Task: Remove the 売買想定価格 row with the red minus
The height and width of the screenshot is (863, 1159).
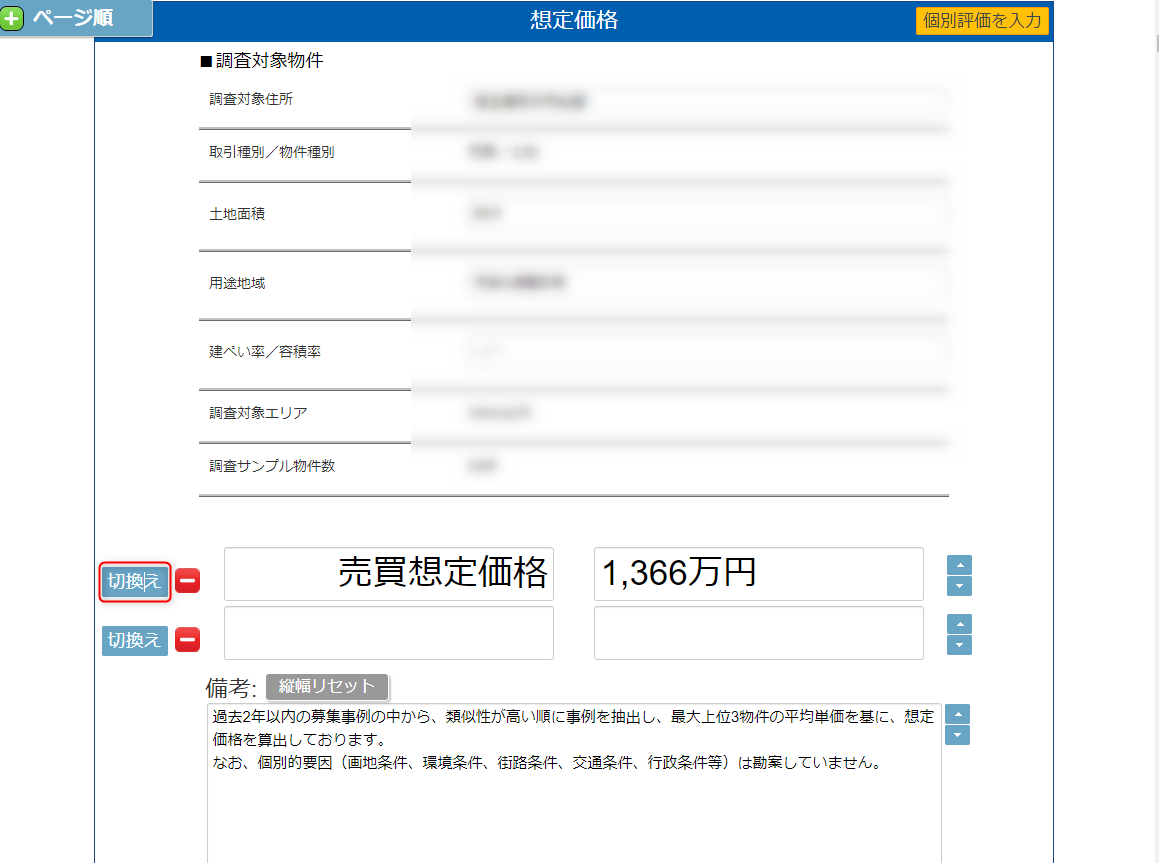Action: pyautogui.click(x=188, y=581)
